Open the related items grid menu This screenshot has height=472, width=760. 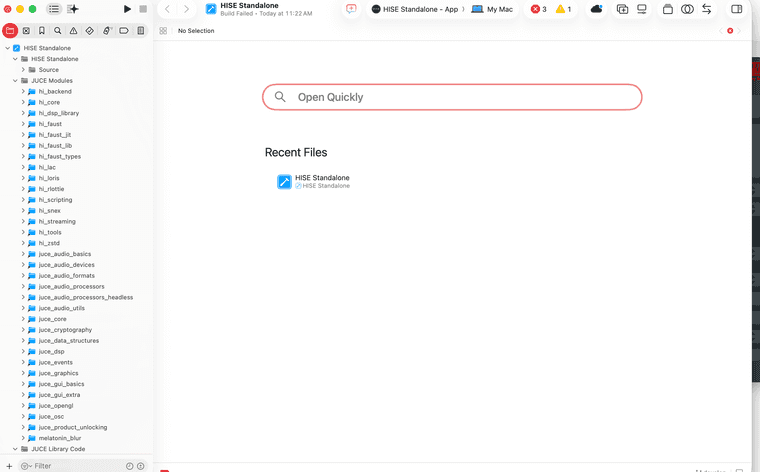[x=163, y=31]
